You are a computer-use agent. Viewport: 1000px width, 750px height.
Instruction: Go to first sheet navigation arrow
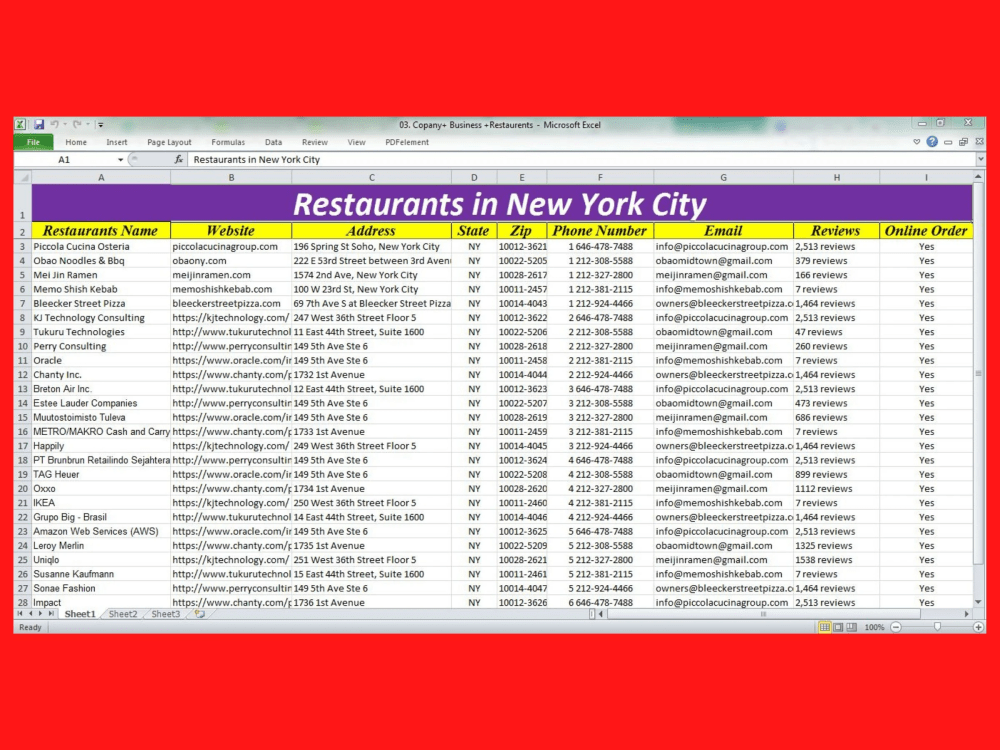click(x=20, y=614)
